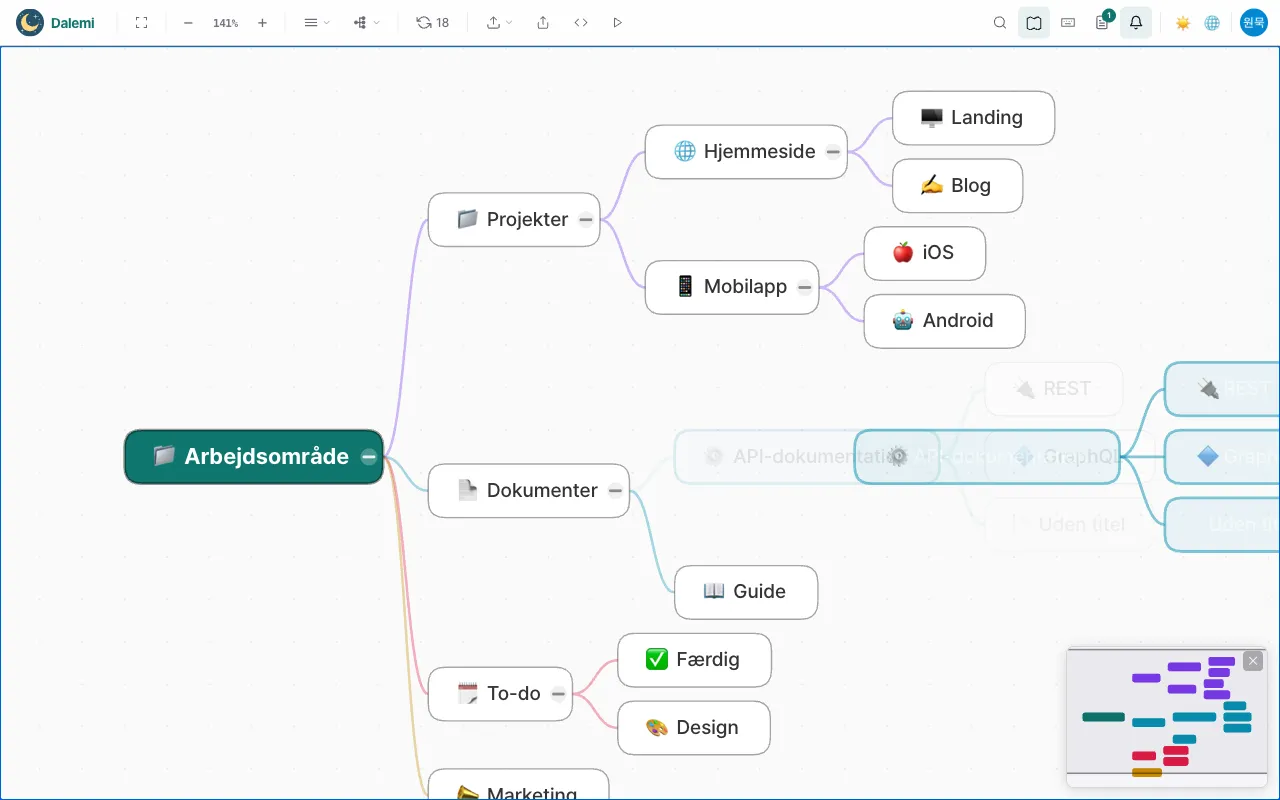Open the keyboard shortcuts icon

[1068, 22]
